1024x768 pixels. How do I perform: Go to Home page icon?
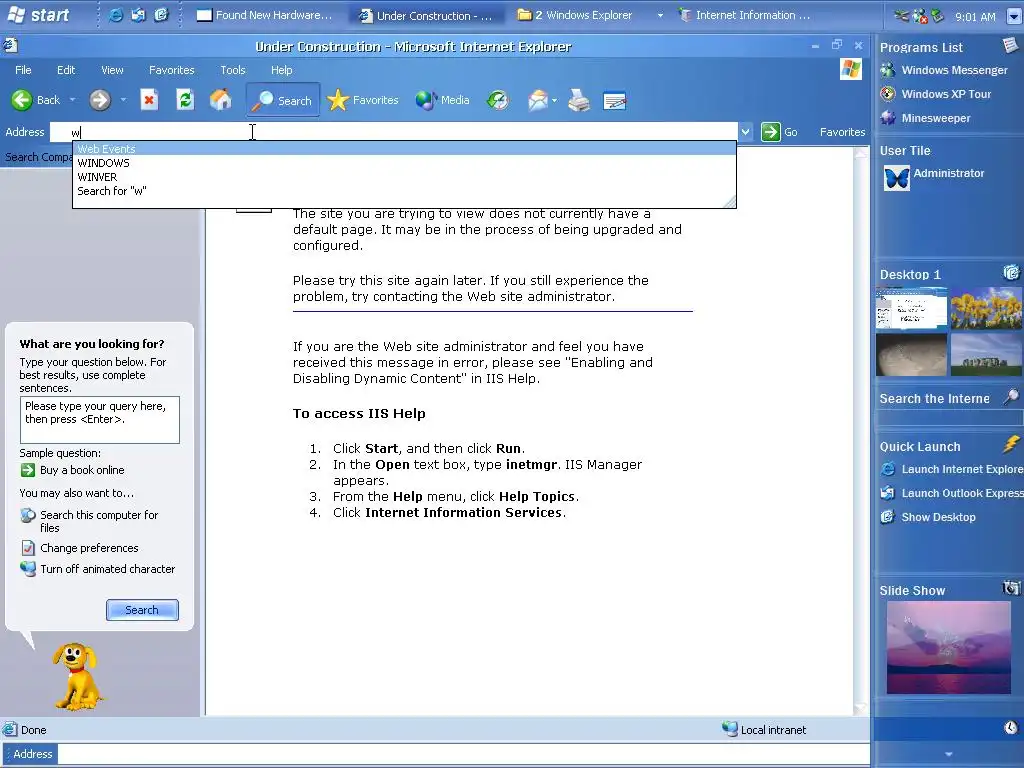click(x=221, y=100)
